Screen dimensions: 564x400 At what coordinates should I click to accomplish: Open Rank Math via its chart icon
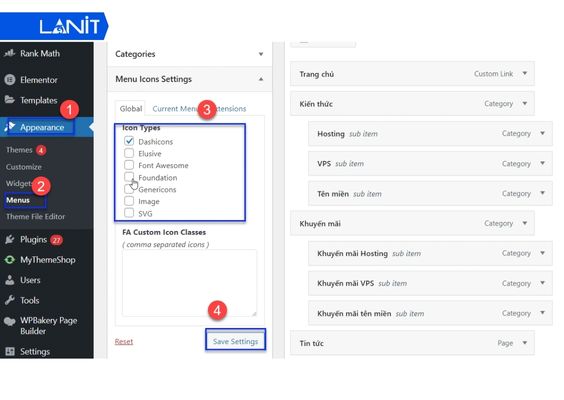(x=10, y=53)
